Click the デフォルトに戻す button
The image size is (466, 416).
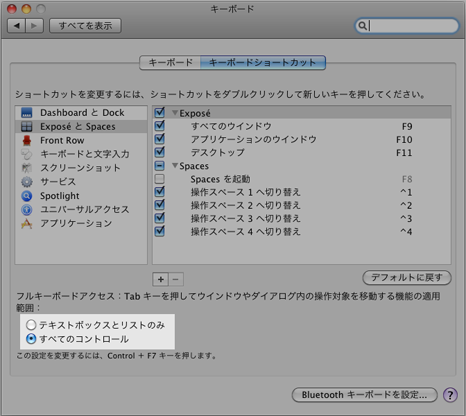(407, 277)
